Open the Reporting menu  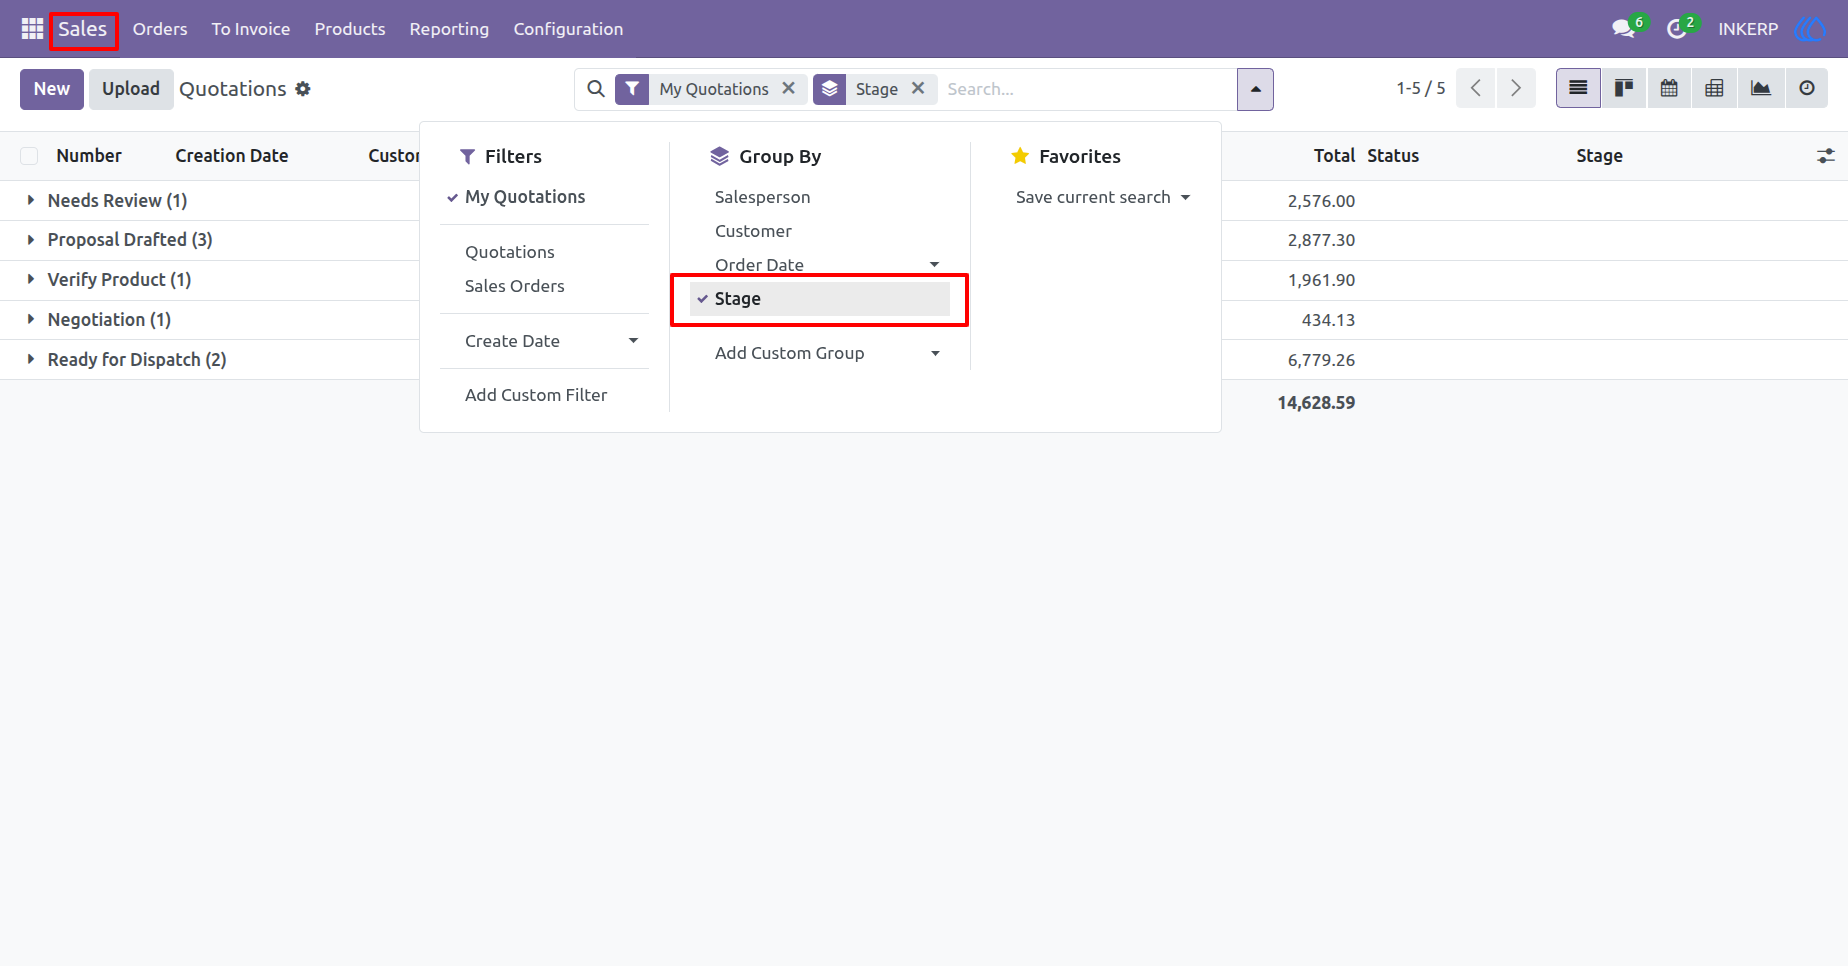449,29
